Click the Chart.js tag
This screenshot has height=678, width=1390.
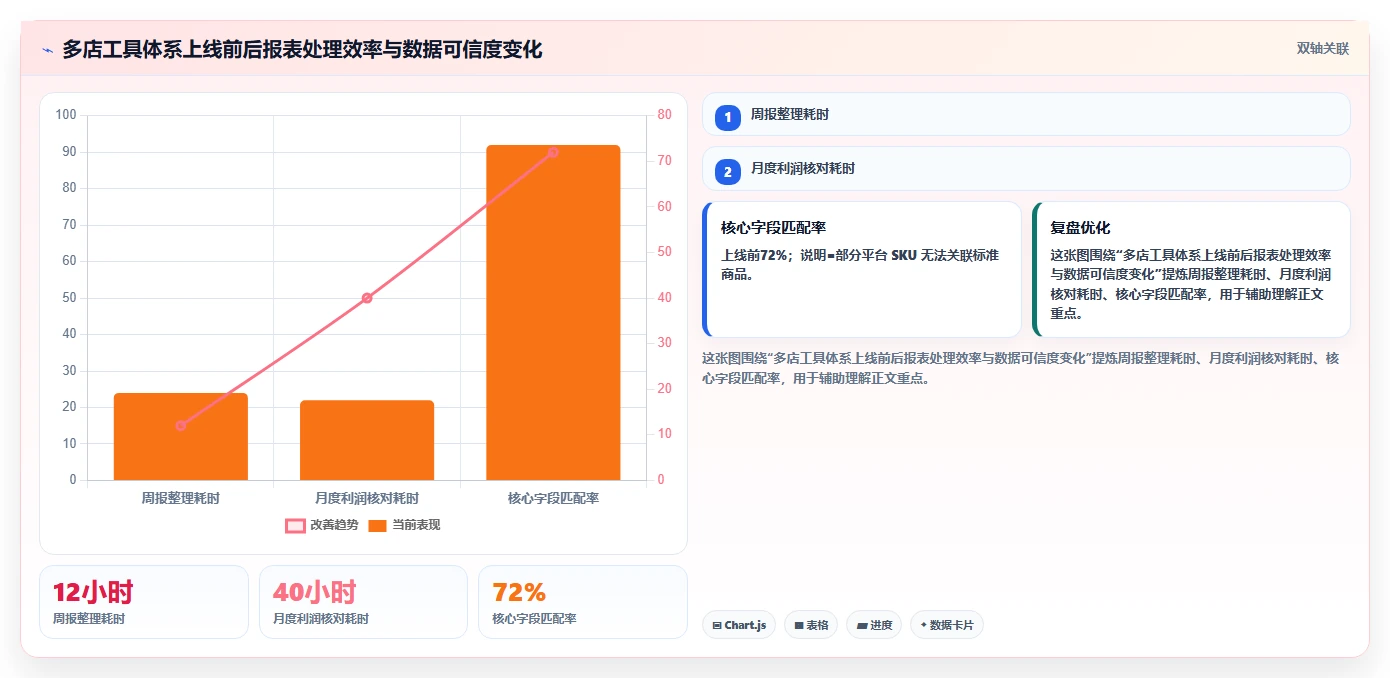pos(739,625)
